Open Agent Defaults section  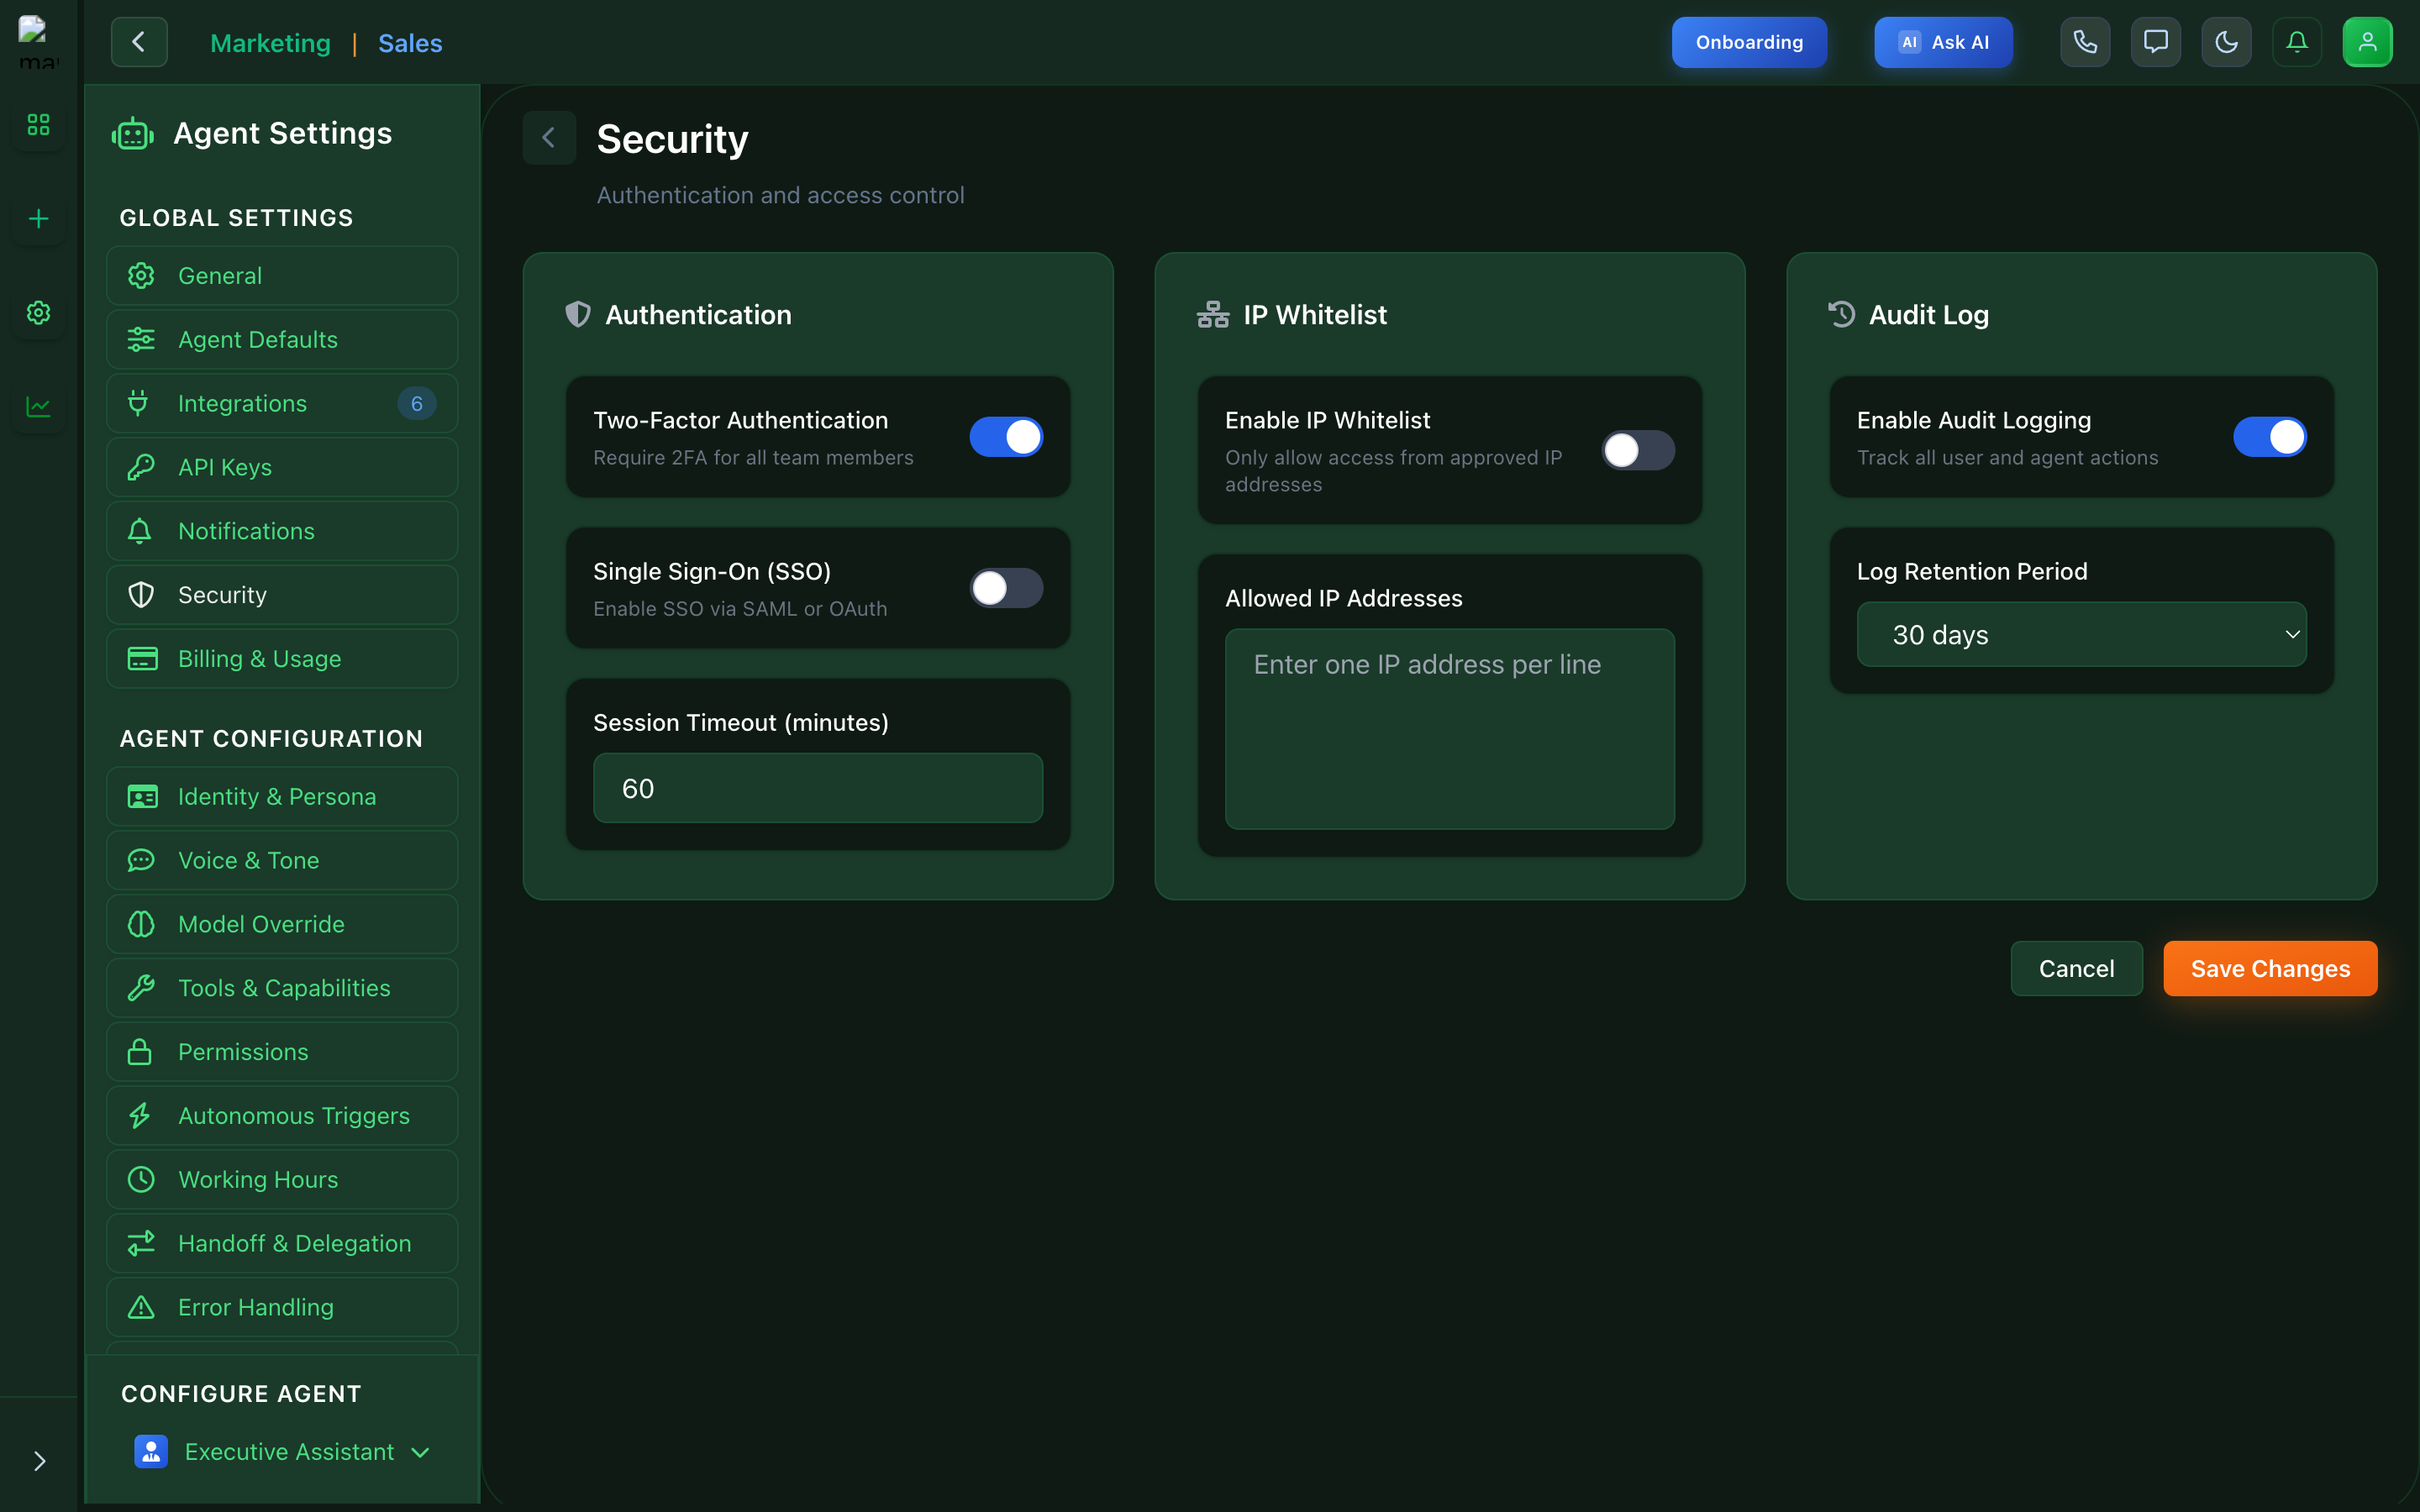point(282,340)
